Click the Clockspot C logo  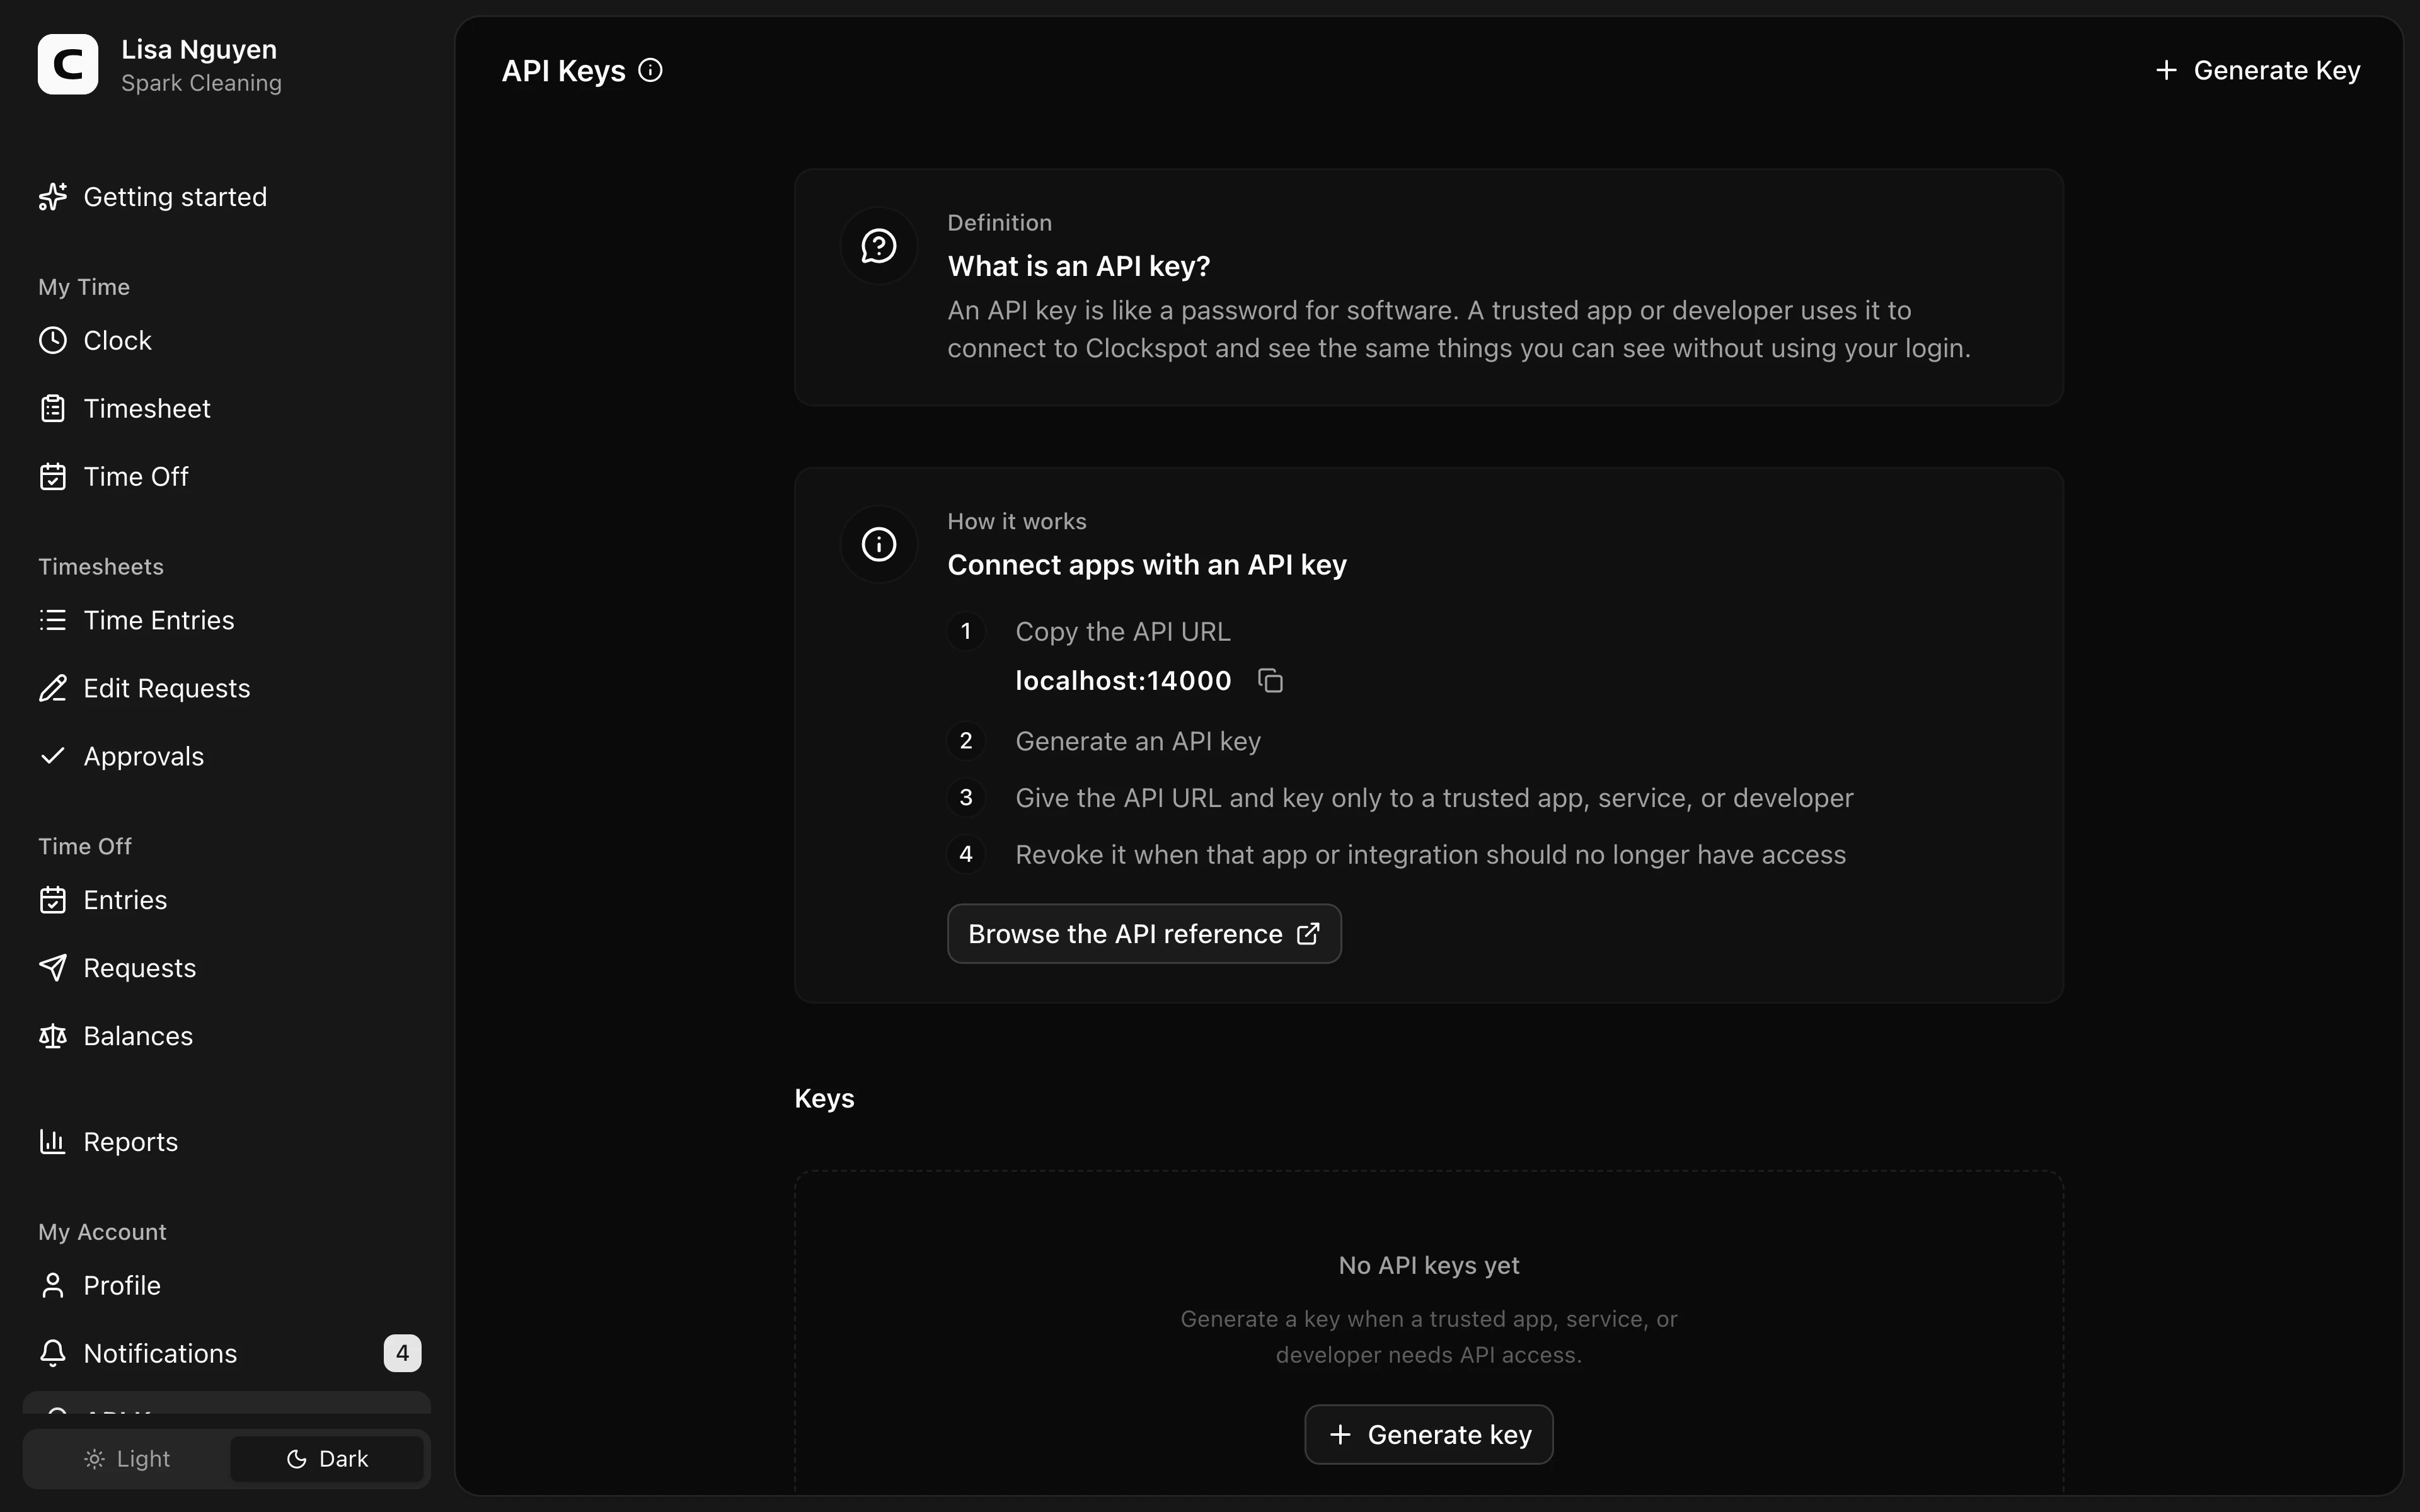[x=68, y=65]
